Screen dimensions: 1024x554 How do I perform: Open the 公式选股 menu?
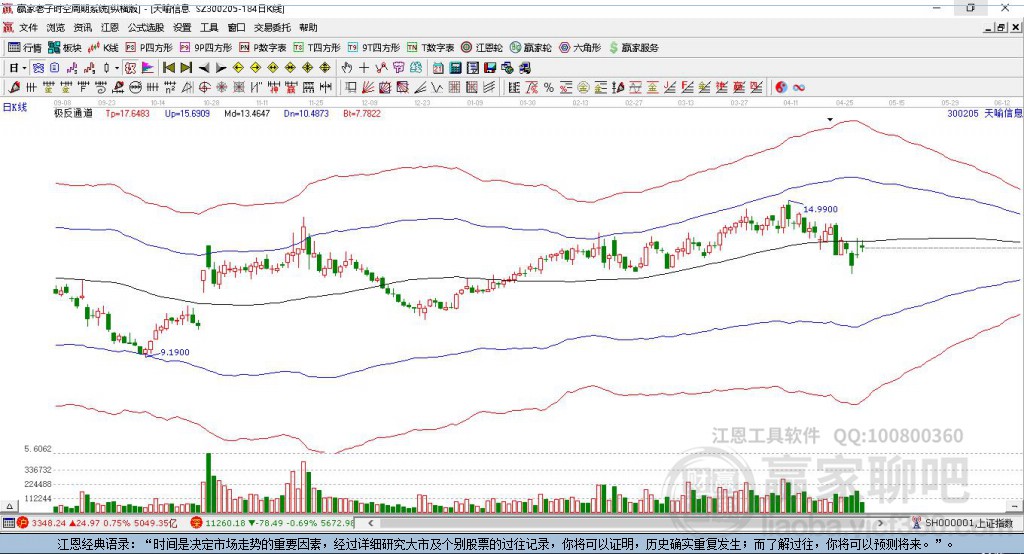coord(146,27)
